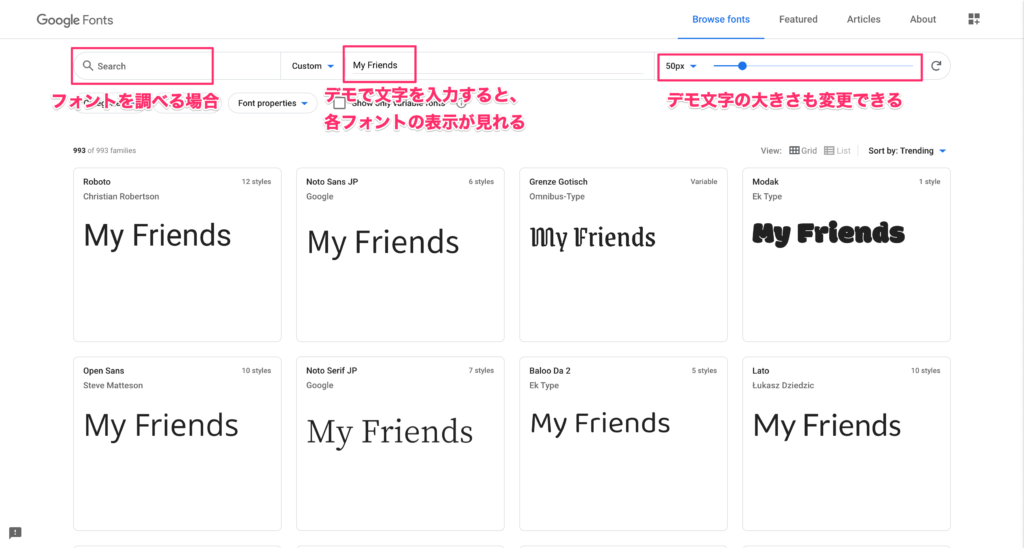The height and width of the screenshot is (548, 1024).
Task: Switch to List view
Action: coord(837,151)
